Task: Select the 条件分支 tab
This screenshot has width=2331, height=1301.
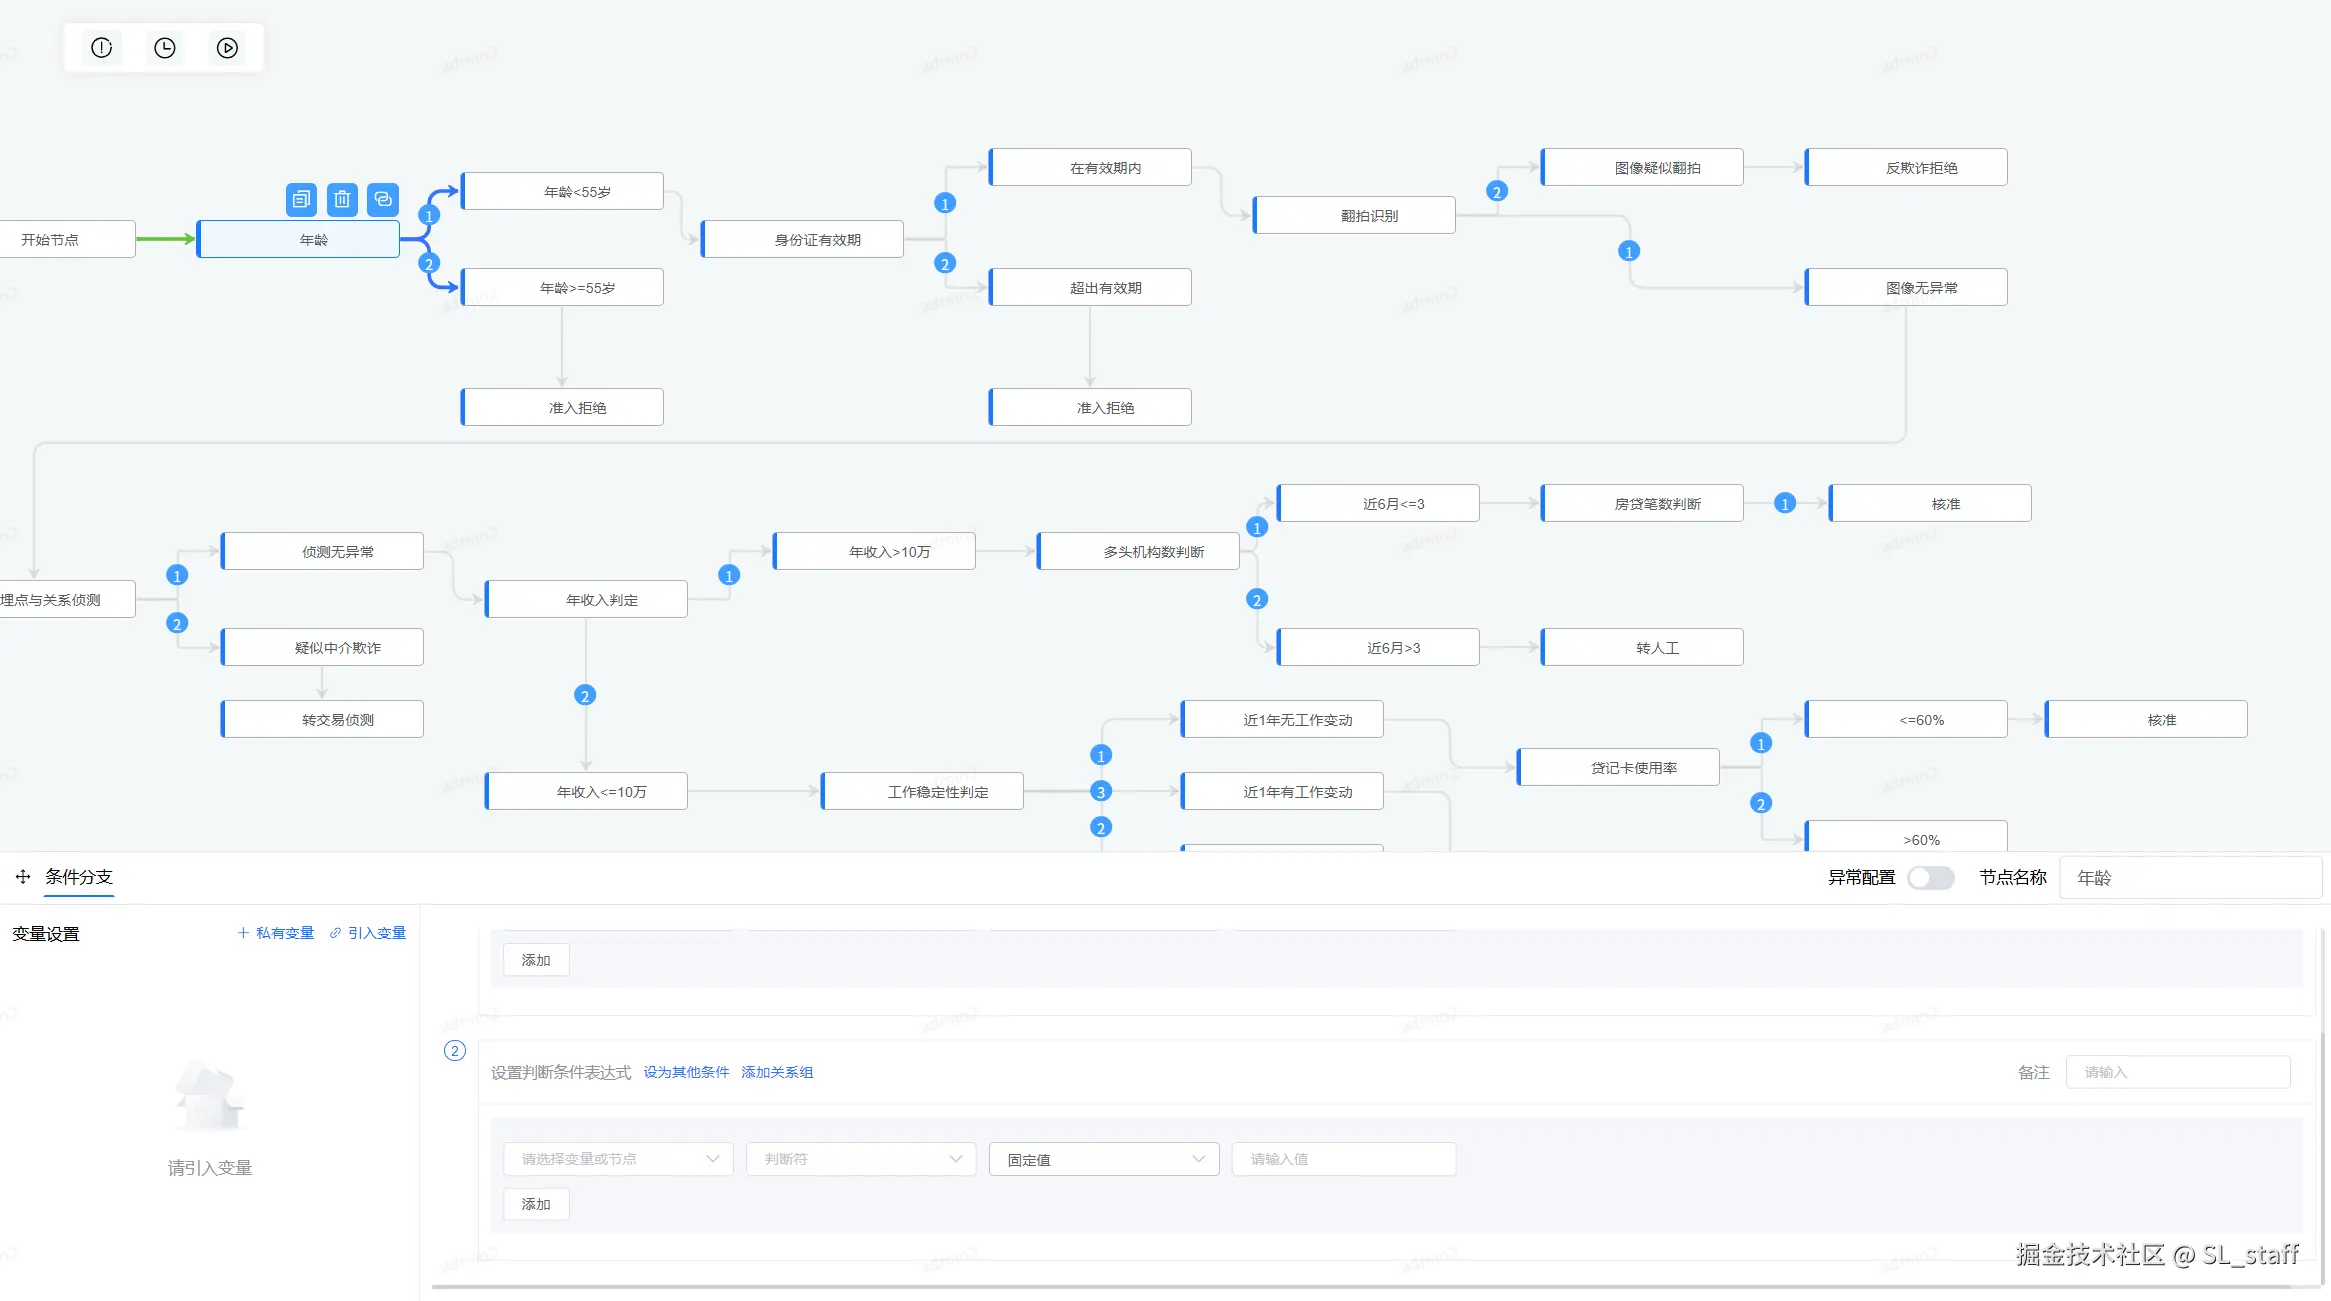Action: coord(79,877)
